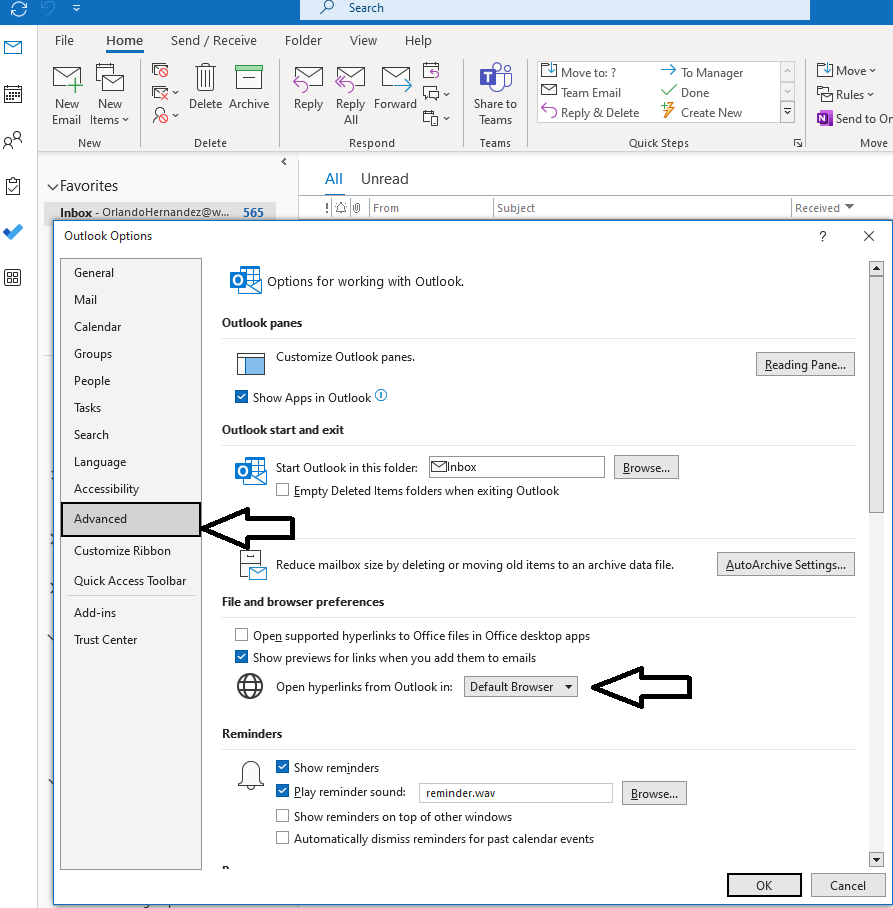Enable Empty Deleted Items folders when exiting Outlook
Viewport: 893px width, 908px height.
coord(283,491)
